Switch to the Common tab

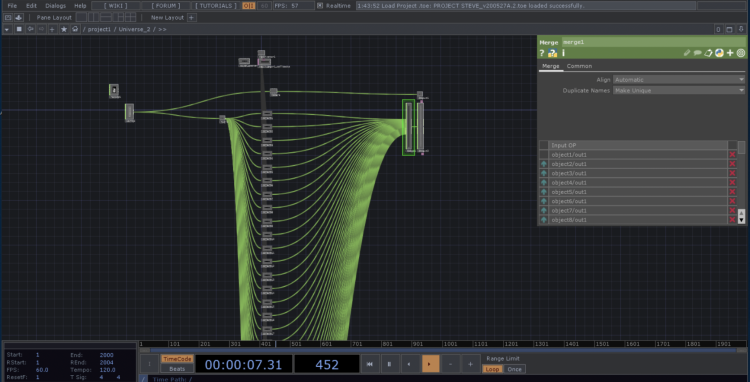(x=579, y=66)
